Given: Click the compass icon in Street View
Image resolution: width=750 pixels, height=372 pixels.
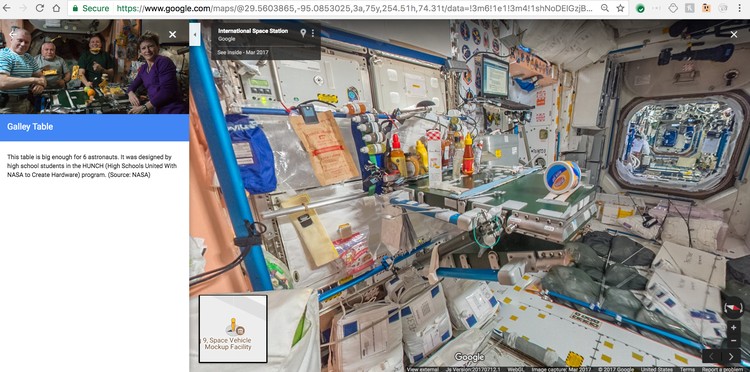Looking at the screenshot, I should pos(733,307).
